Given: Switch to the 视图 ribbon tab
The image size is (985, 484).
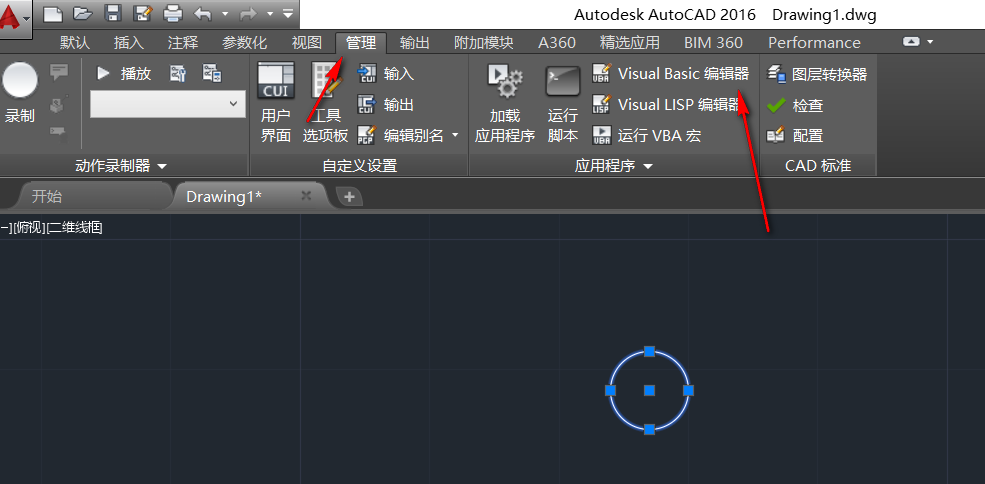Looking at the screenshot, I should (307, 43).
